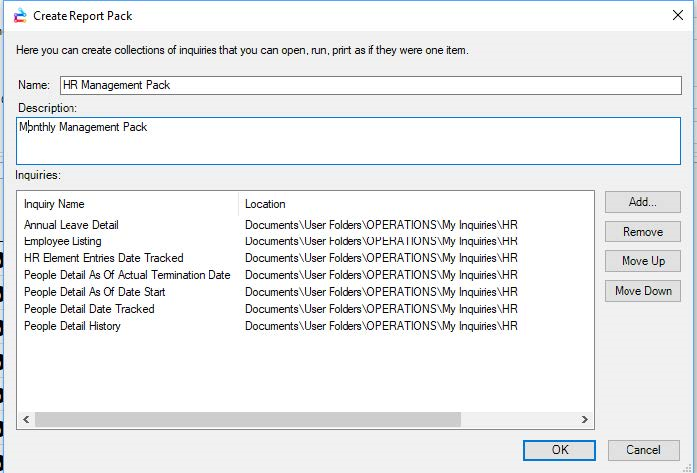Select the People Detail History inquiry
Viewport: 697px width, 473px height.
pos(72,326)
